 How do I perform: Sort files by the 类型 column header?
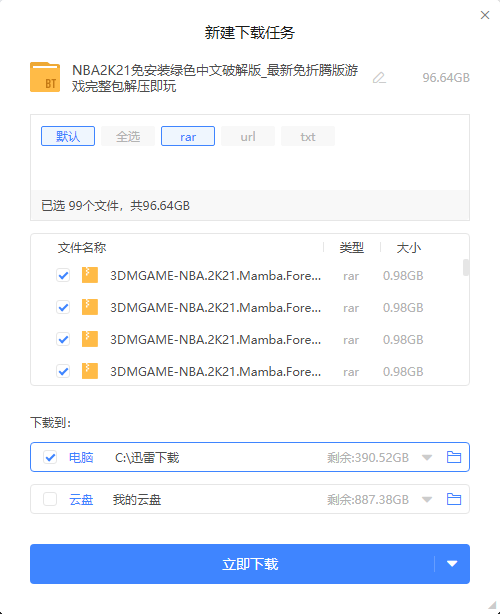tap(352, 247)
